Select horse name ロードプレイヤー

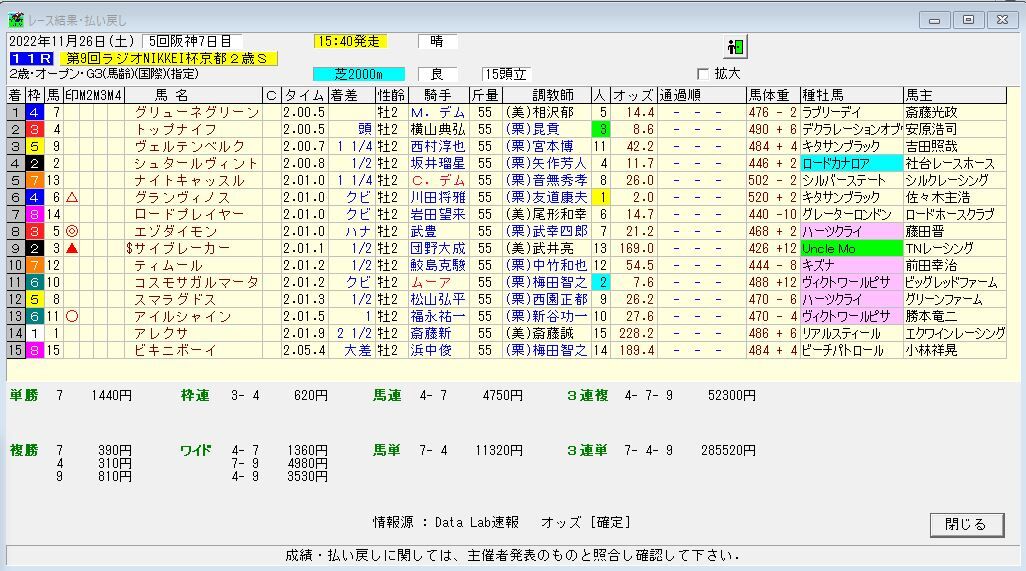190,215
